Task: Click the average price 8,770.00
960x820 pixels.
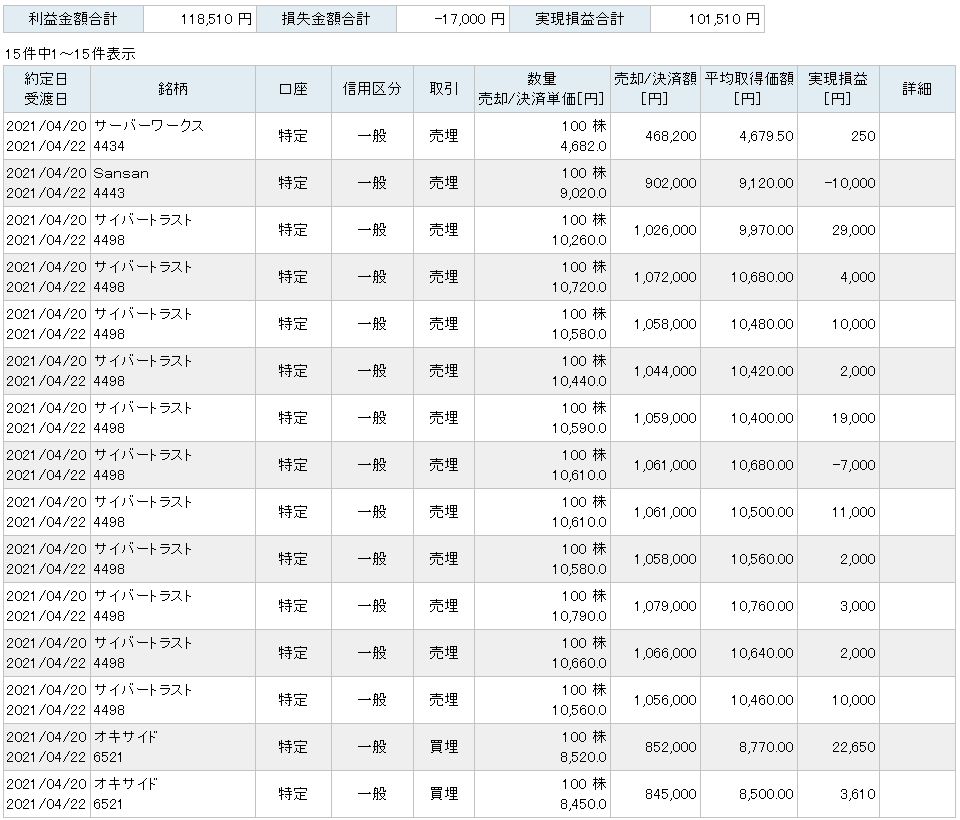Action: pos(766,747)
